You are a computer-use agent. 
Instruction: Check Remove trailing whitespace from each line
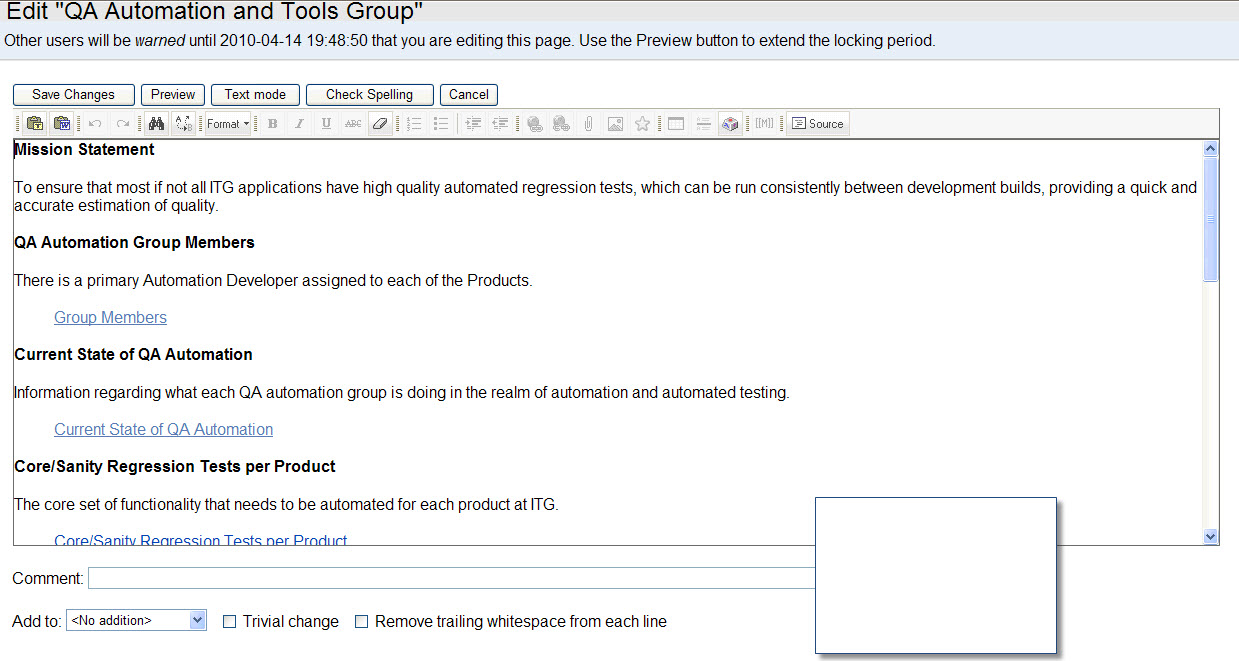tap(362, 622)
